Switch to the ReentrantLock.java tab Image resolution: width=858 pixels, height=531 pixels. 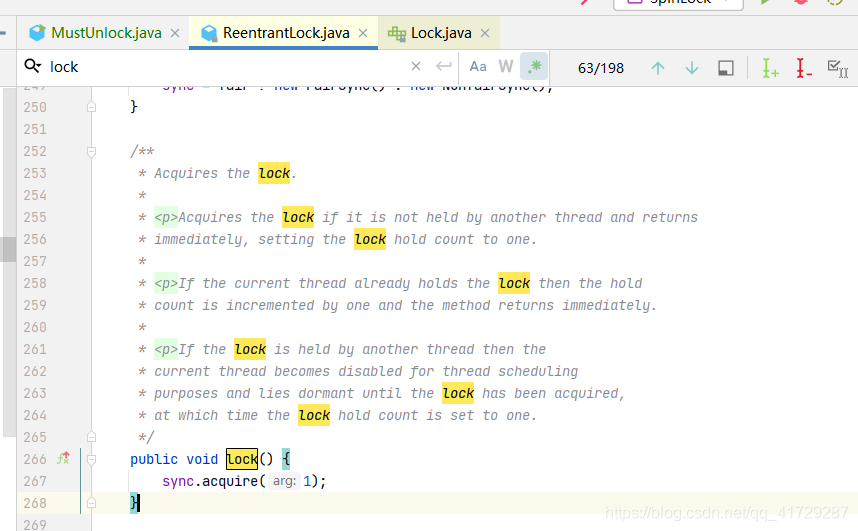(286, 33)
